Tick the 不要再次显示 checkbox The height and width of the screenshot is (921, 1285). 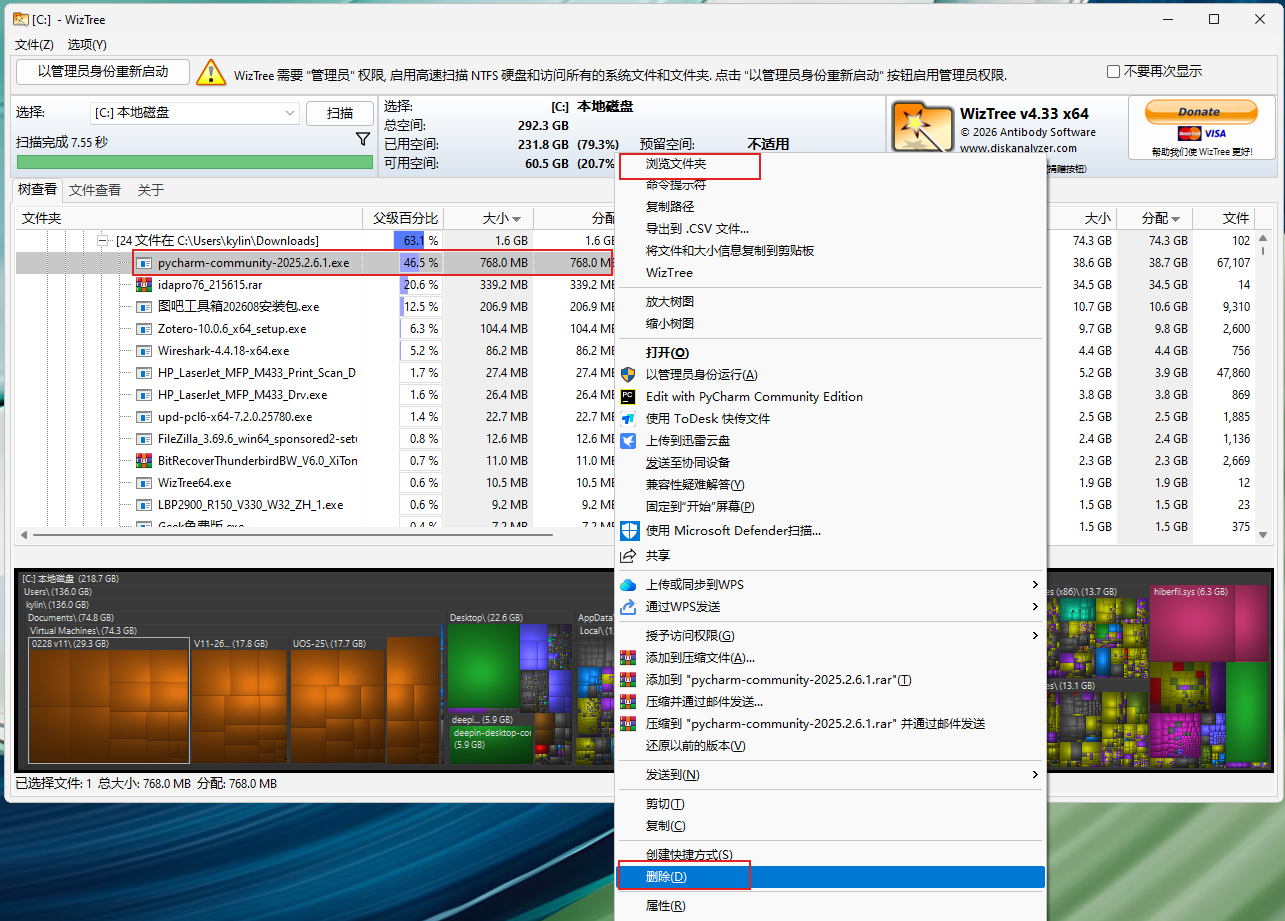click(1114, 72)
